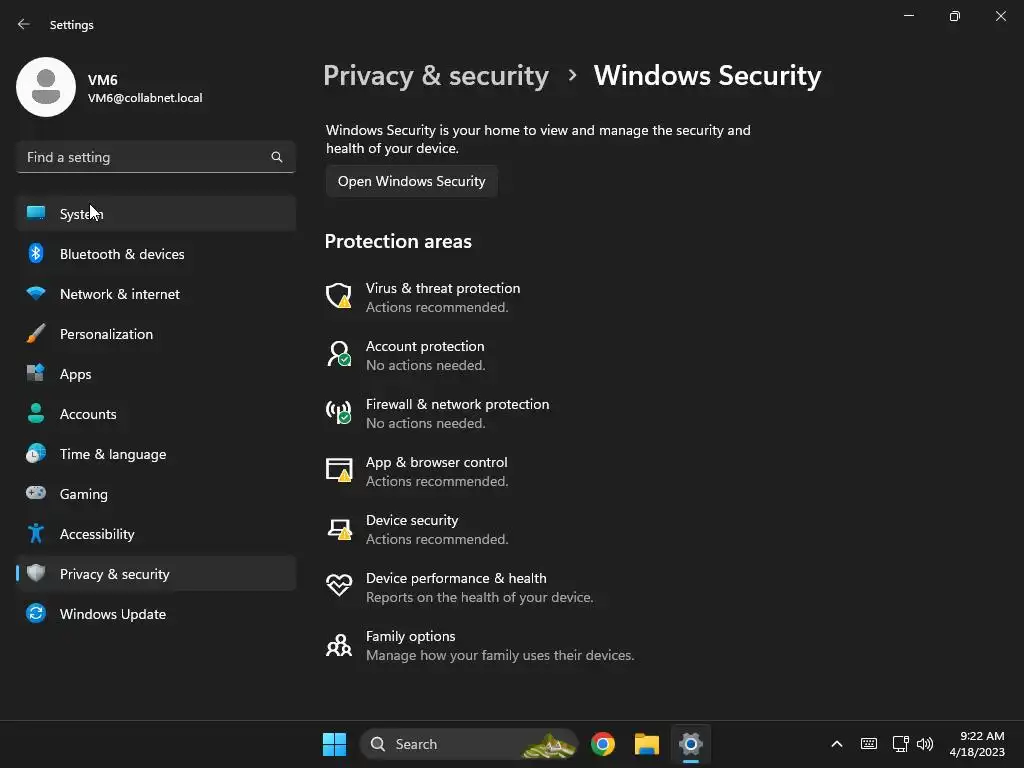Click the Device performance & health heart icon
The height and width of the screenshot is (768, 1024).
click(x=339, y=586)
